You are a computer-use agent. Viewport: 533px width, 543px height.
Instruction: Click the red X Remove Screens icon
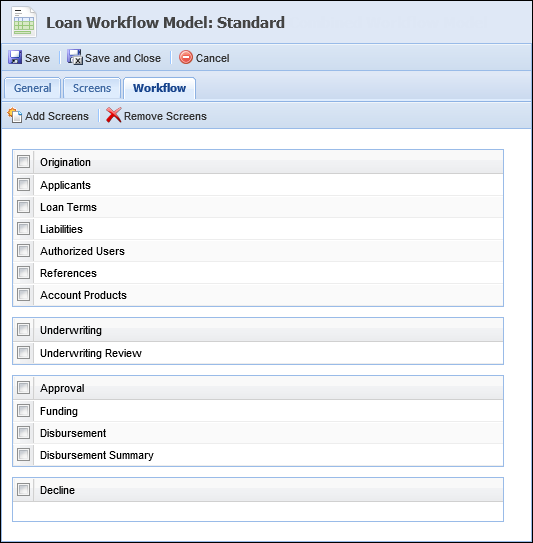click(x=114, y=115)
